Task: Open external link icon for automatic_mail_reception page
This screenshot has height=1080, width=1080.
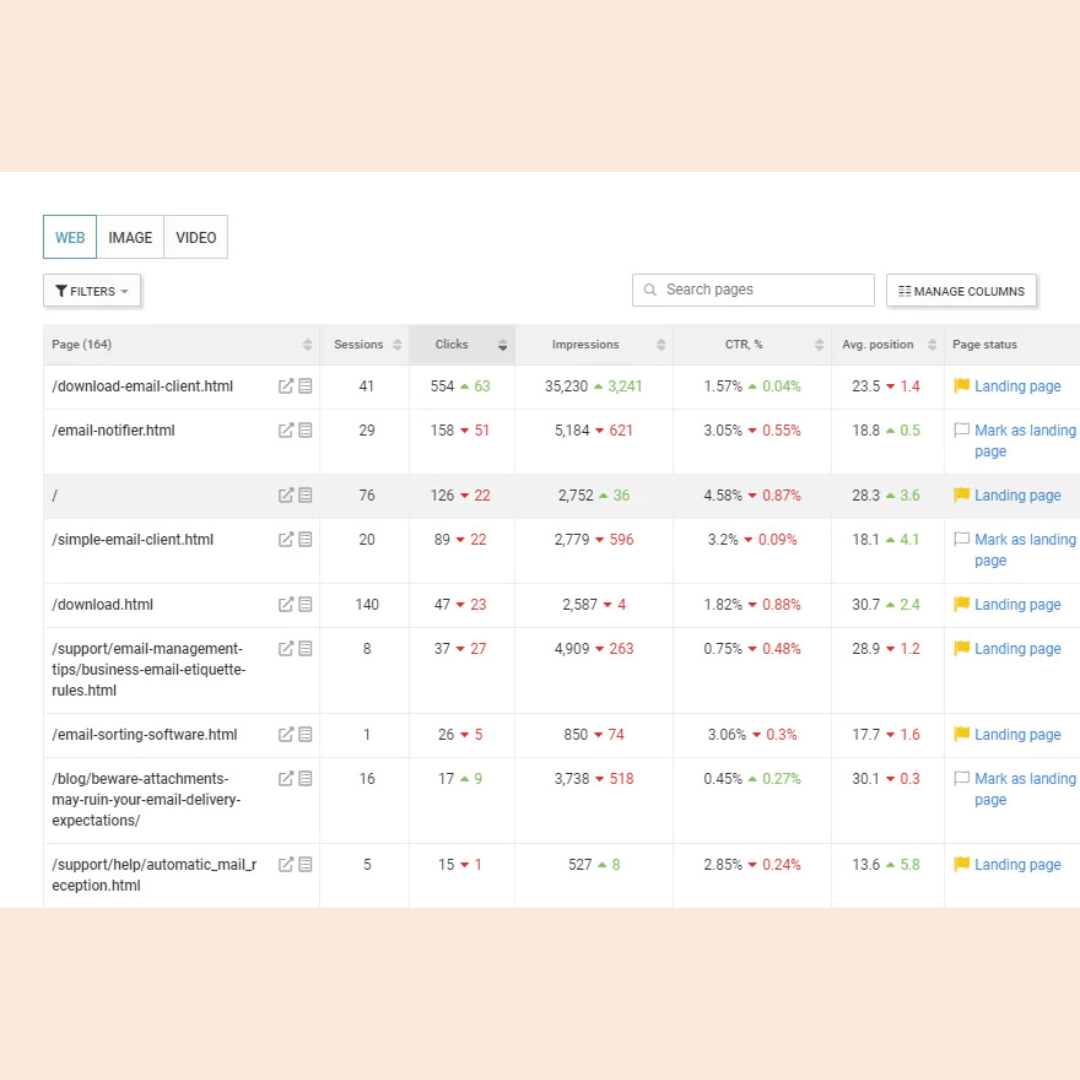Action: [286, 864]
